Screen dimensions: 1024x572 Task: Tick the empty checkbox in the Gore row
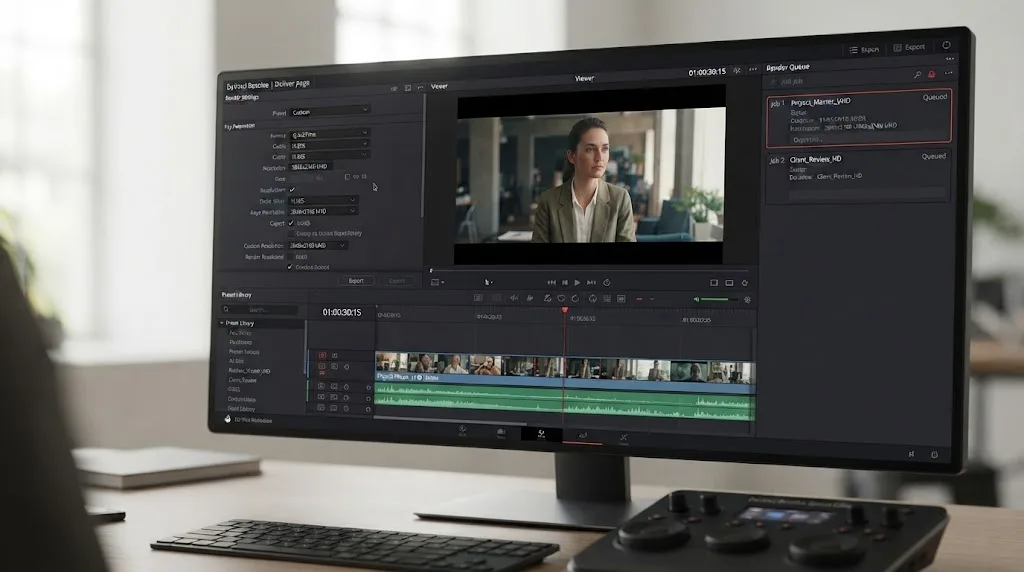pos(347,177)
